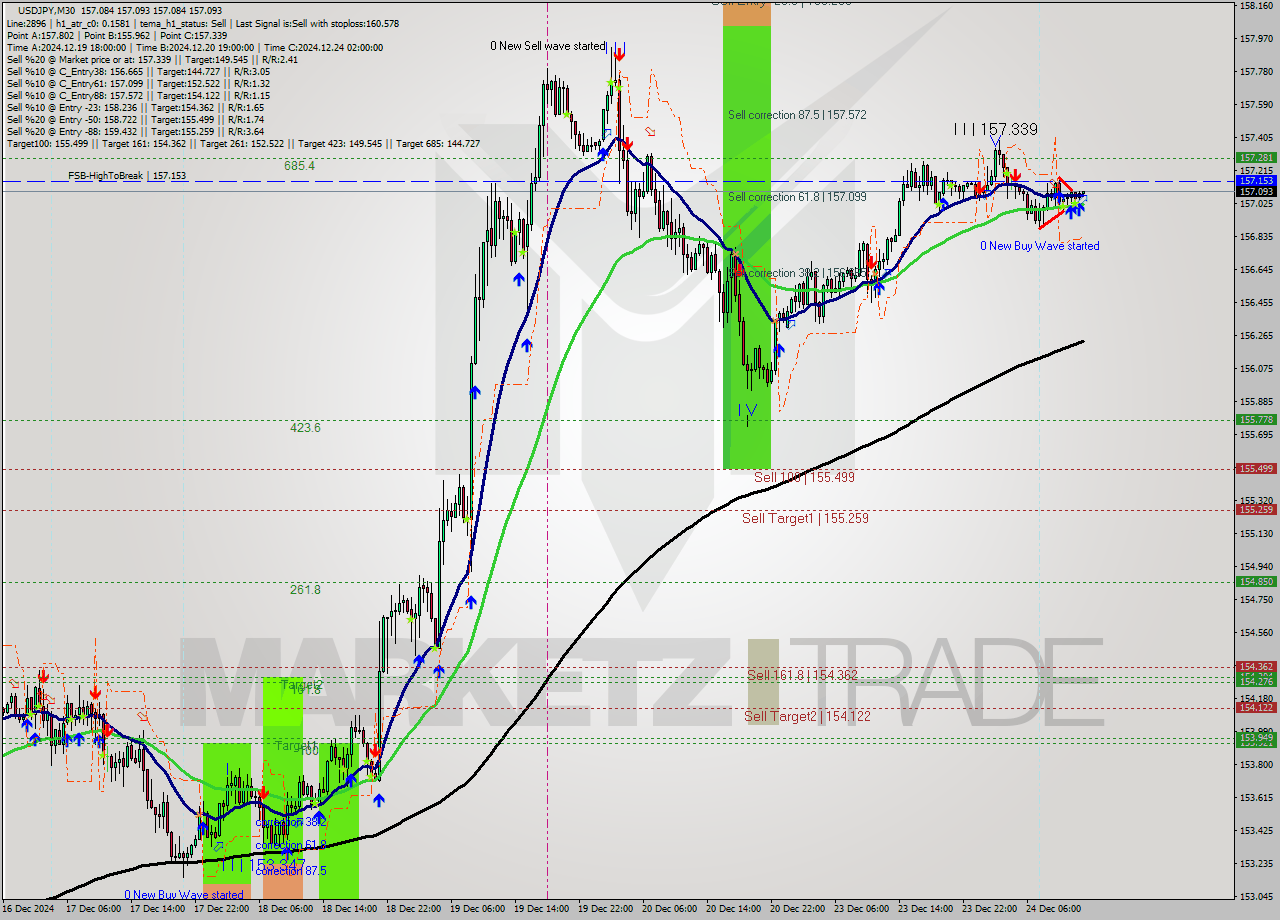Click the '24 Dec 06:00' time axis label
This screenshot has width=1280, height=920.
(1053, 909)
